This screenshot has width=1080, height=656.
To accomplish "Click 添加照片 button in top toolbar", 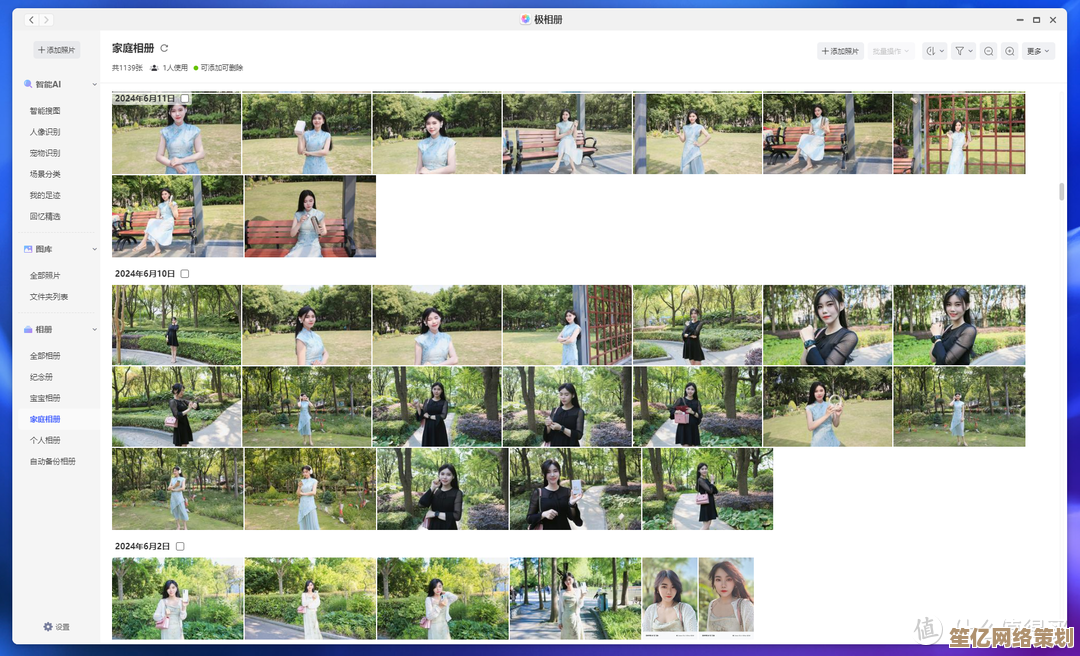I will tap(840, 51).
